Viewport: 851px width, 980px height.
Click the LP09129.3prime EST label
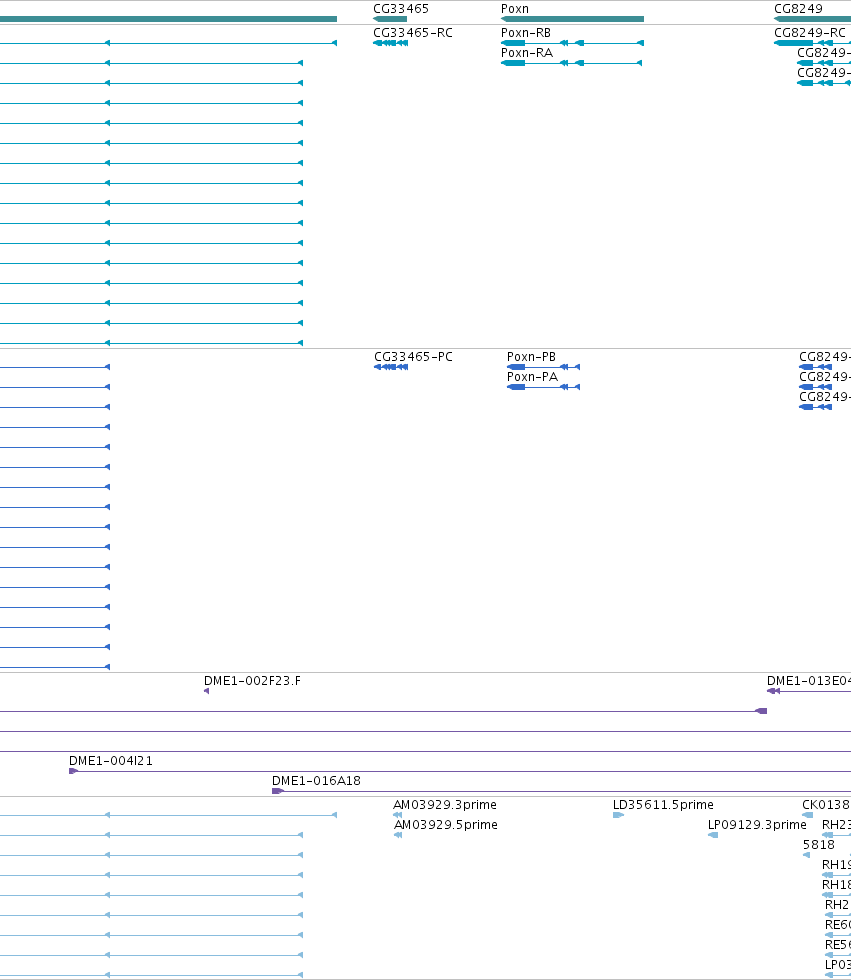pyautogui.click(x=757, y=824)
